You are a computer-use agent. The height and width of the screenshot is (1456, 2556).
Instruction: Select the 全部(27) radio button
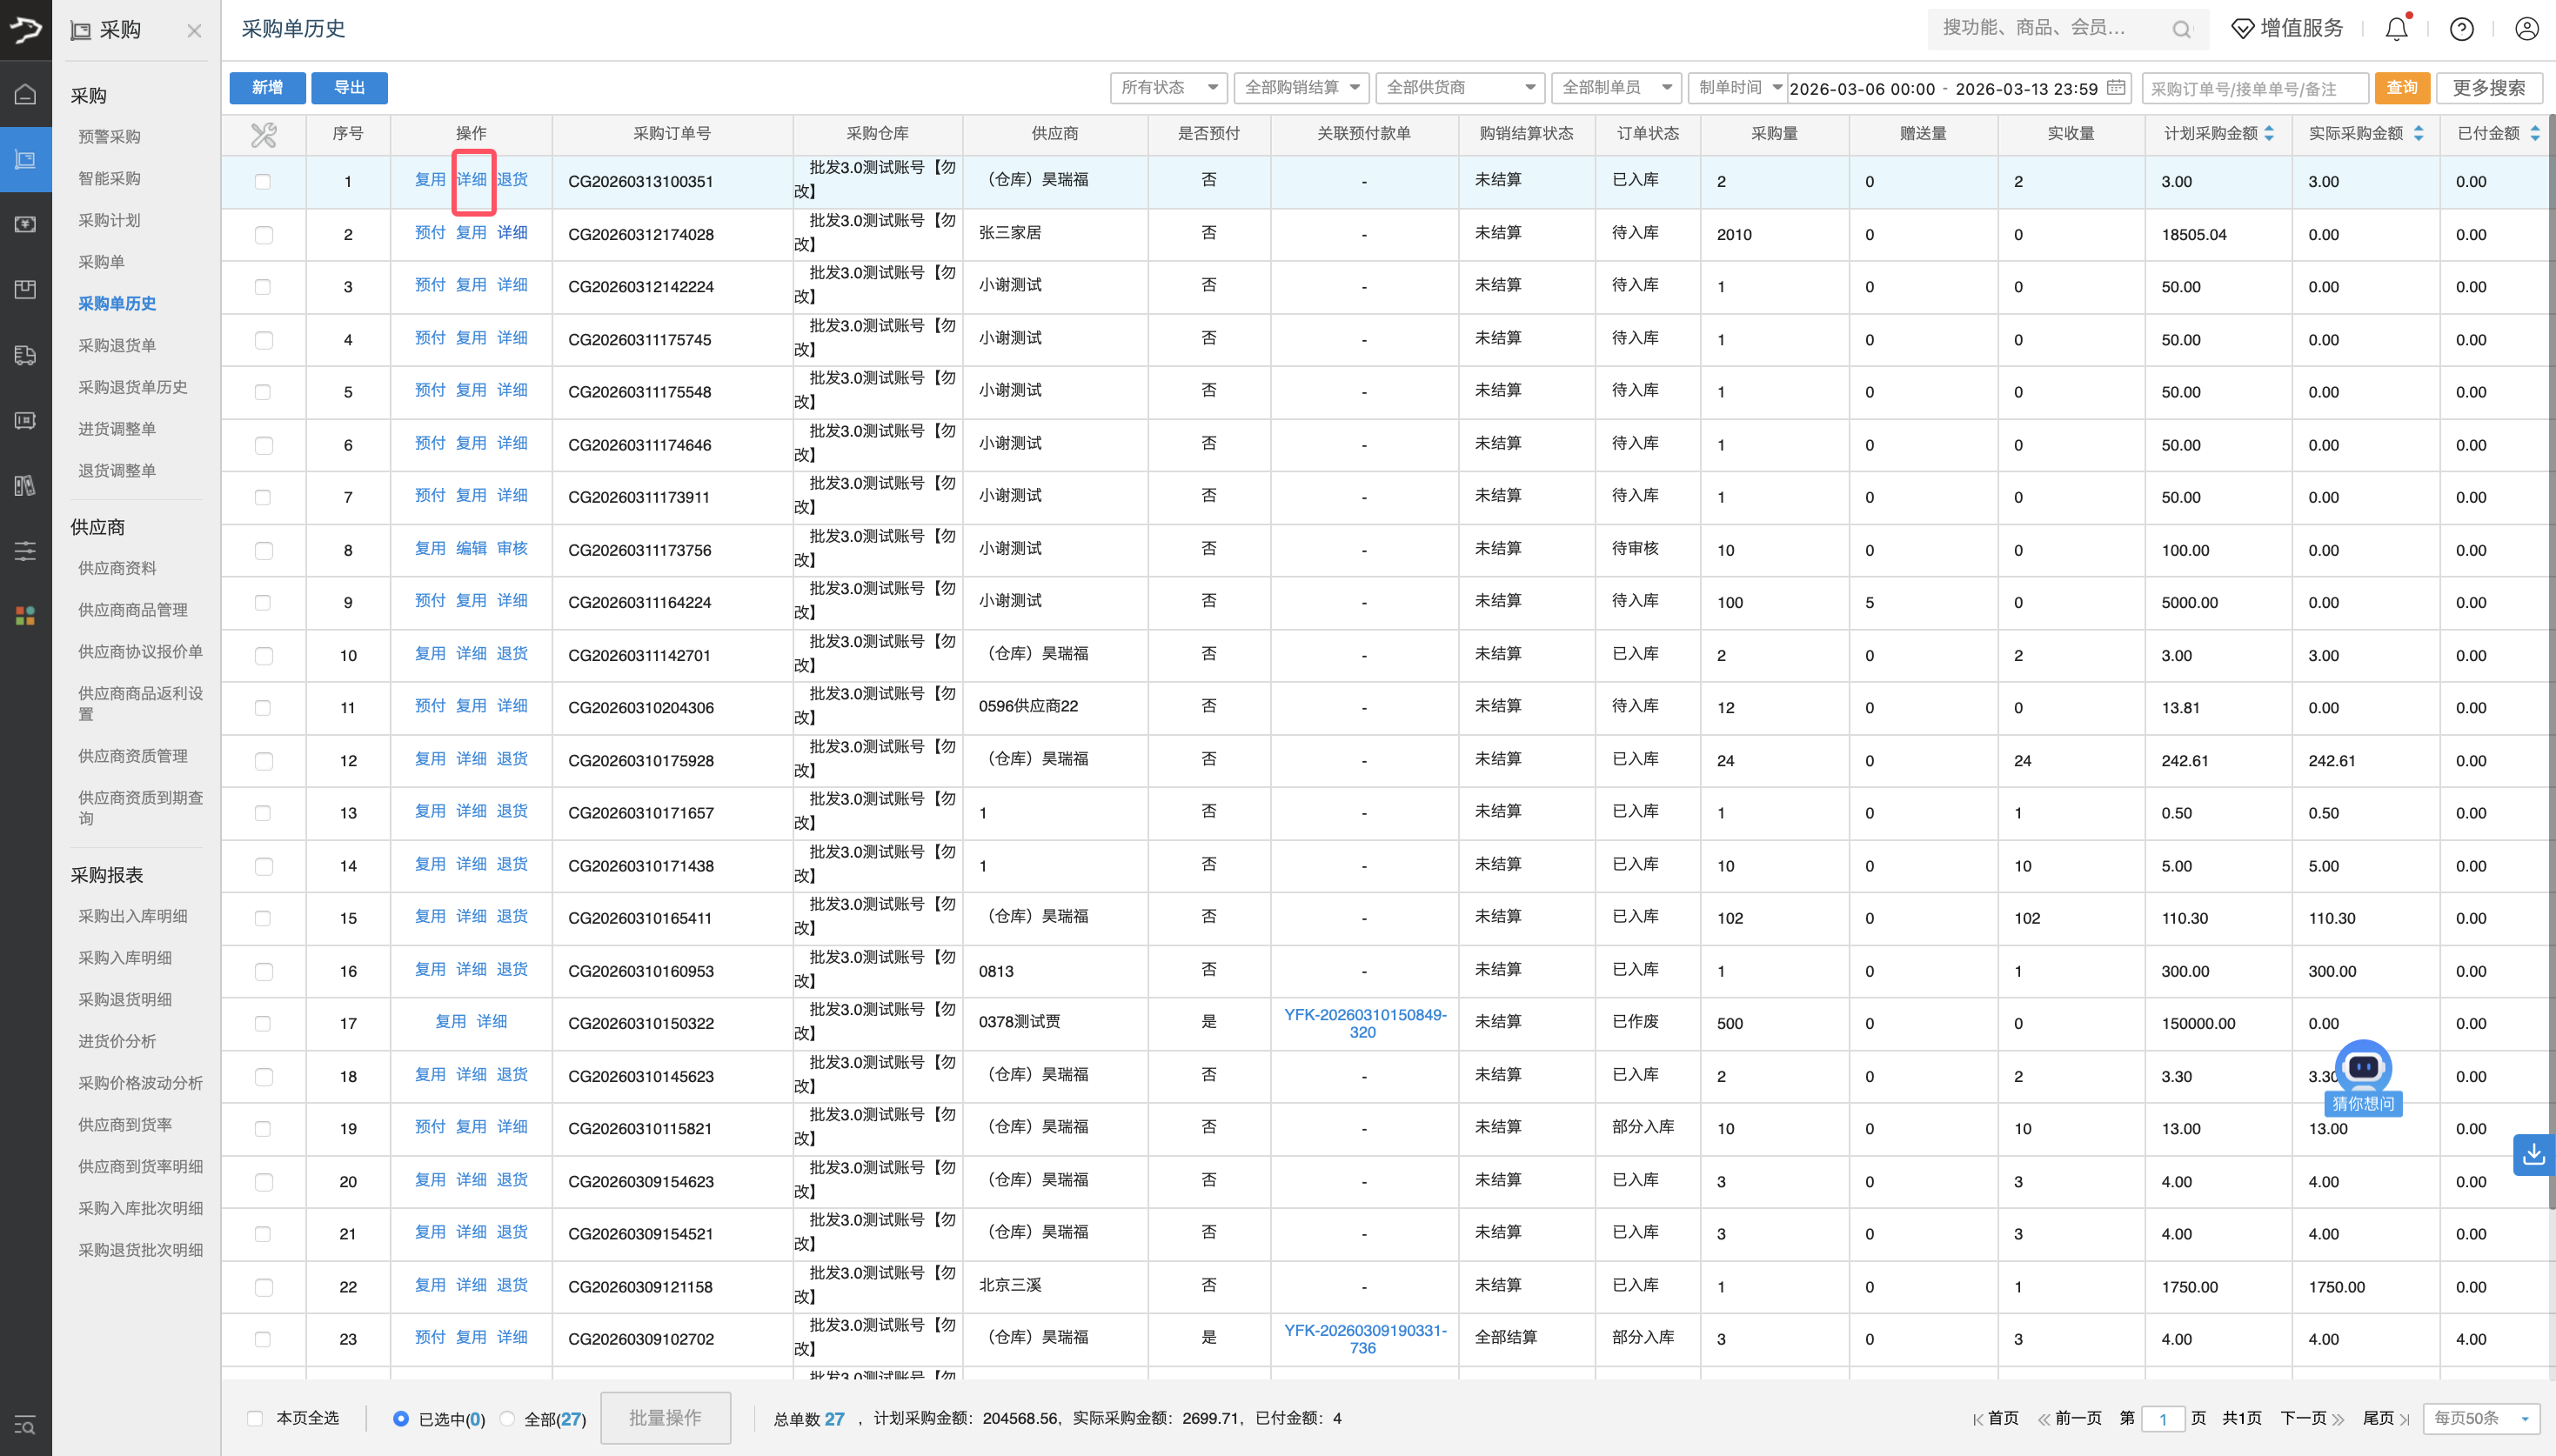pos(507,1418)
